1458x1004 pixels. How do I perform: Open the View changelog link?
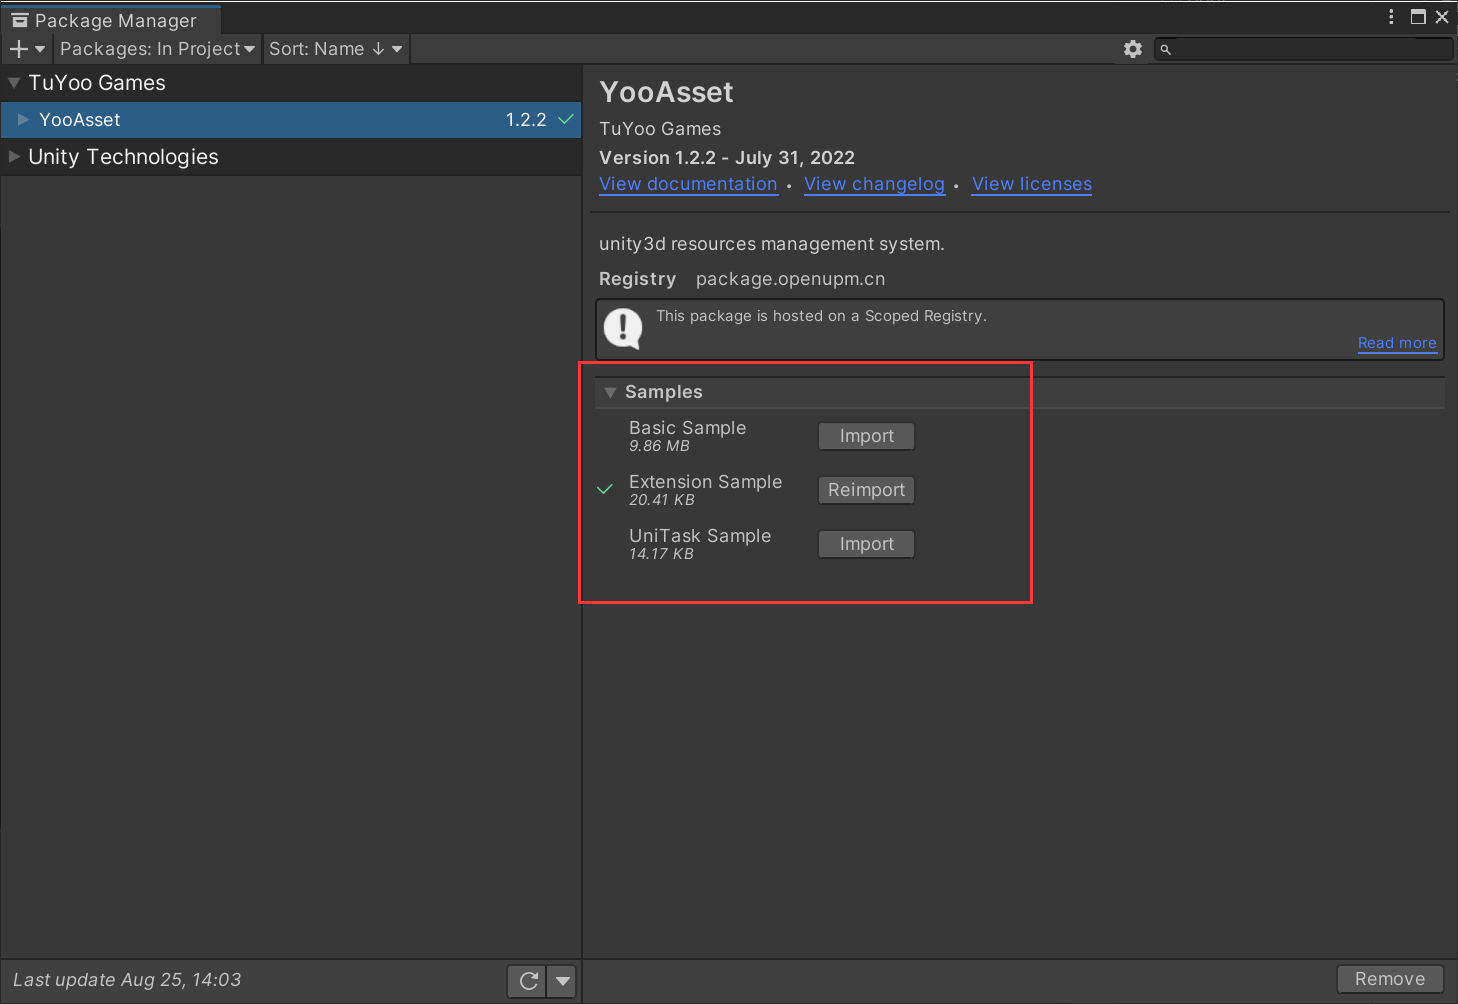(874, 184)
